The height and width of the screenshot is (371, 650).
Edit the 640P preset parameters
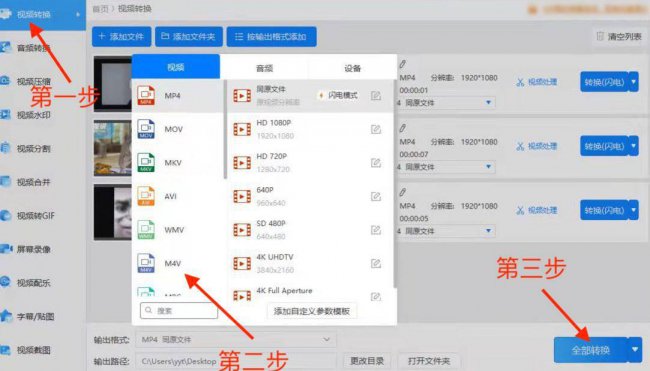(376, 196)
